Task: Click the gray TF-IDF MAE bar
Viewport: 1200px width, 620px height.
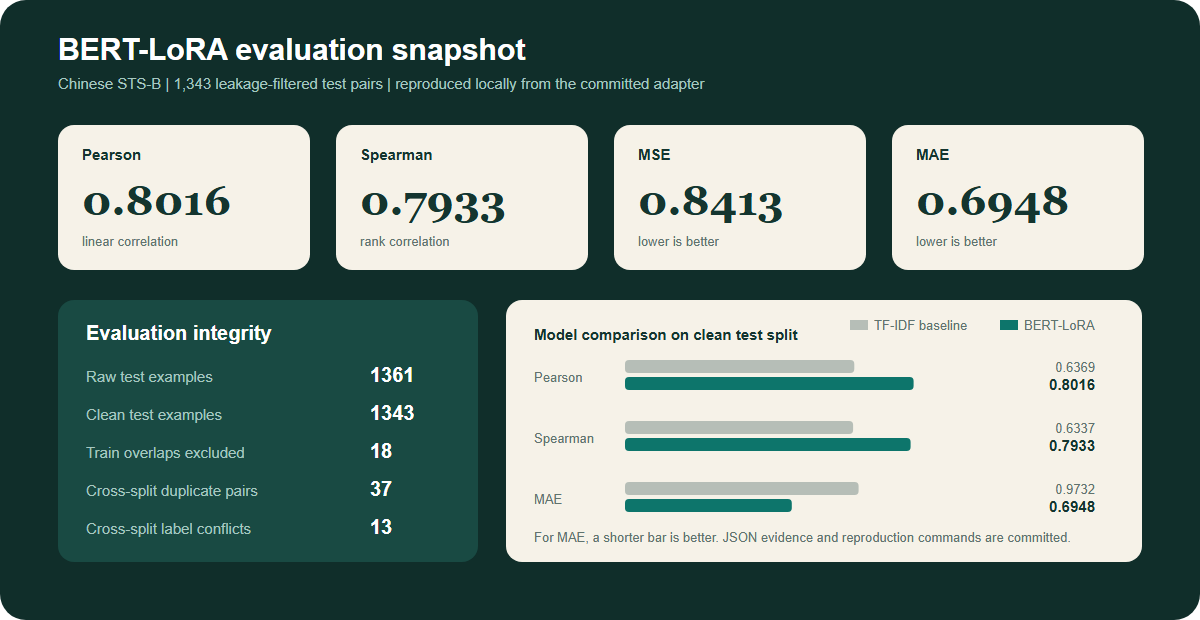Action: (x=742, y=488)
